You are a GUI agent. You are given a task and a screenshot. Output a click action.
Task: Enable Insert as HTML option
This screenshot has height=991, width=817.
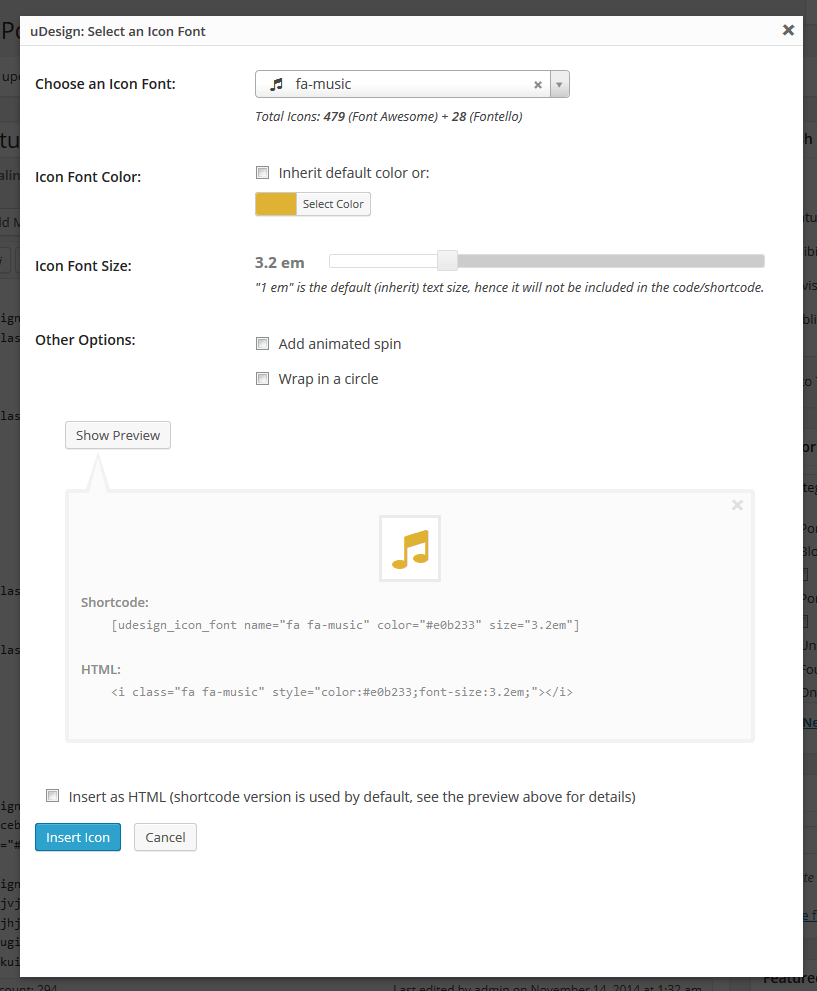coord(52,795)
